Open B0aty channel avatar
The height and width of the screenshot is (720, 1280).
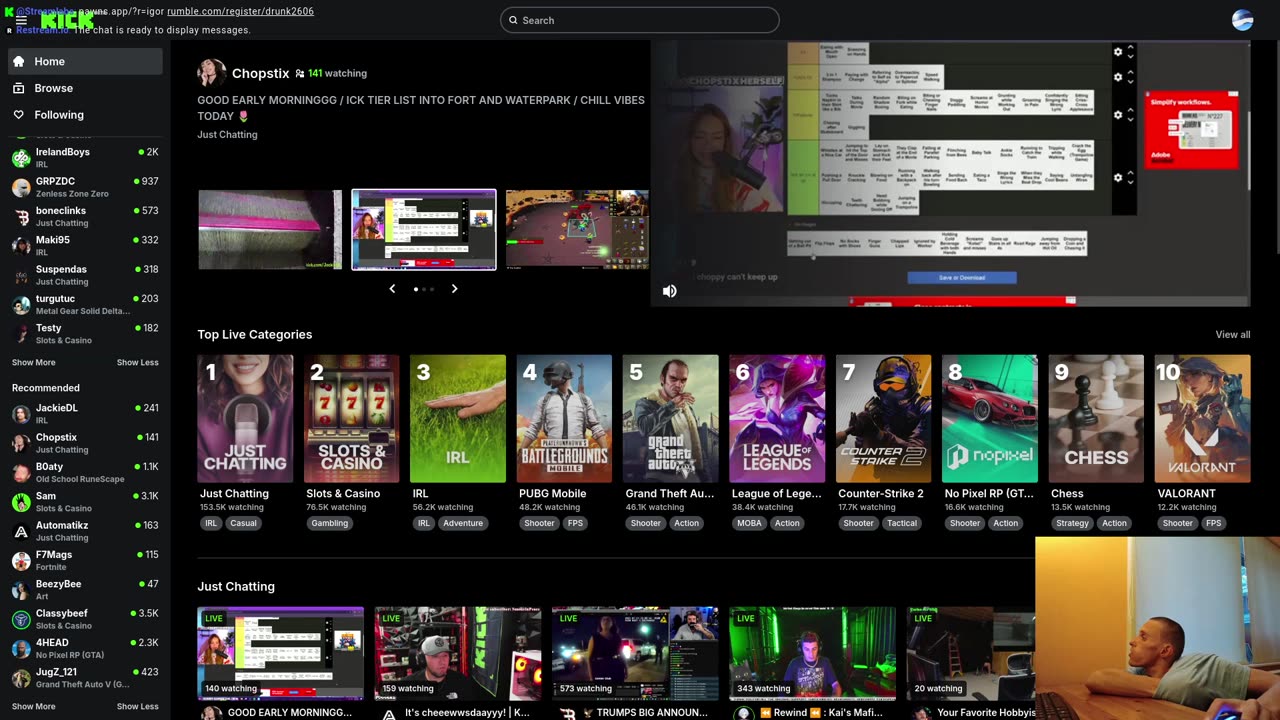21,473
